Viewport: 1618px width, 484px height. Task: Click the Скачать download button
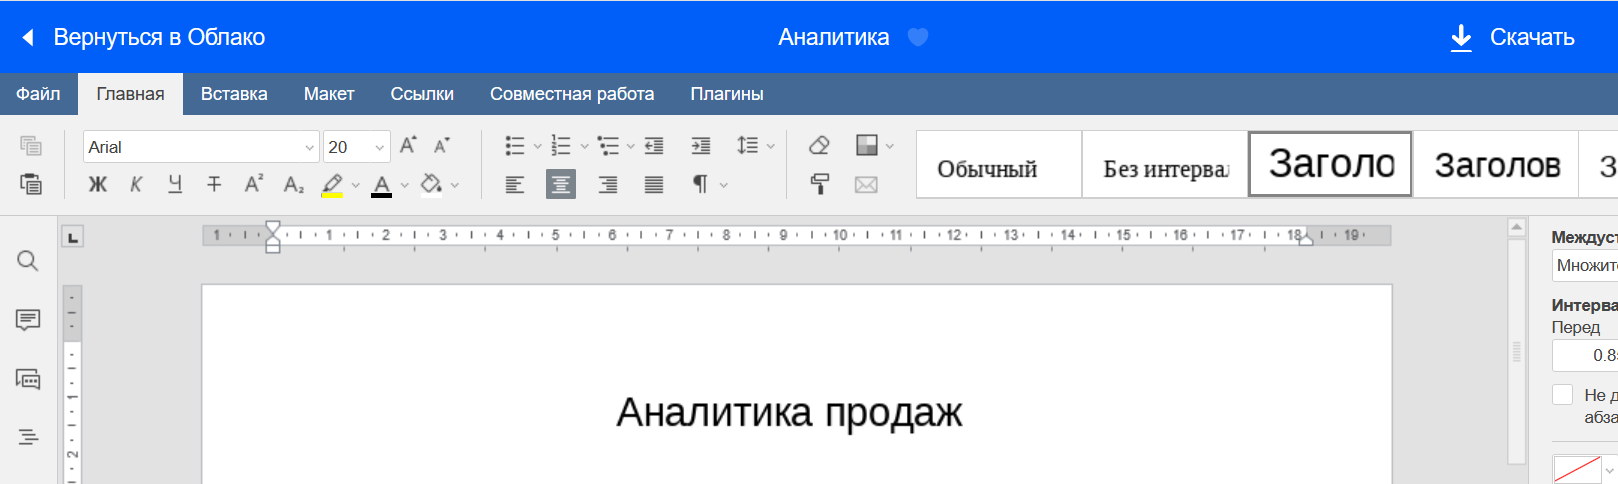point(1512,37)
